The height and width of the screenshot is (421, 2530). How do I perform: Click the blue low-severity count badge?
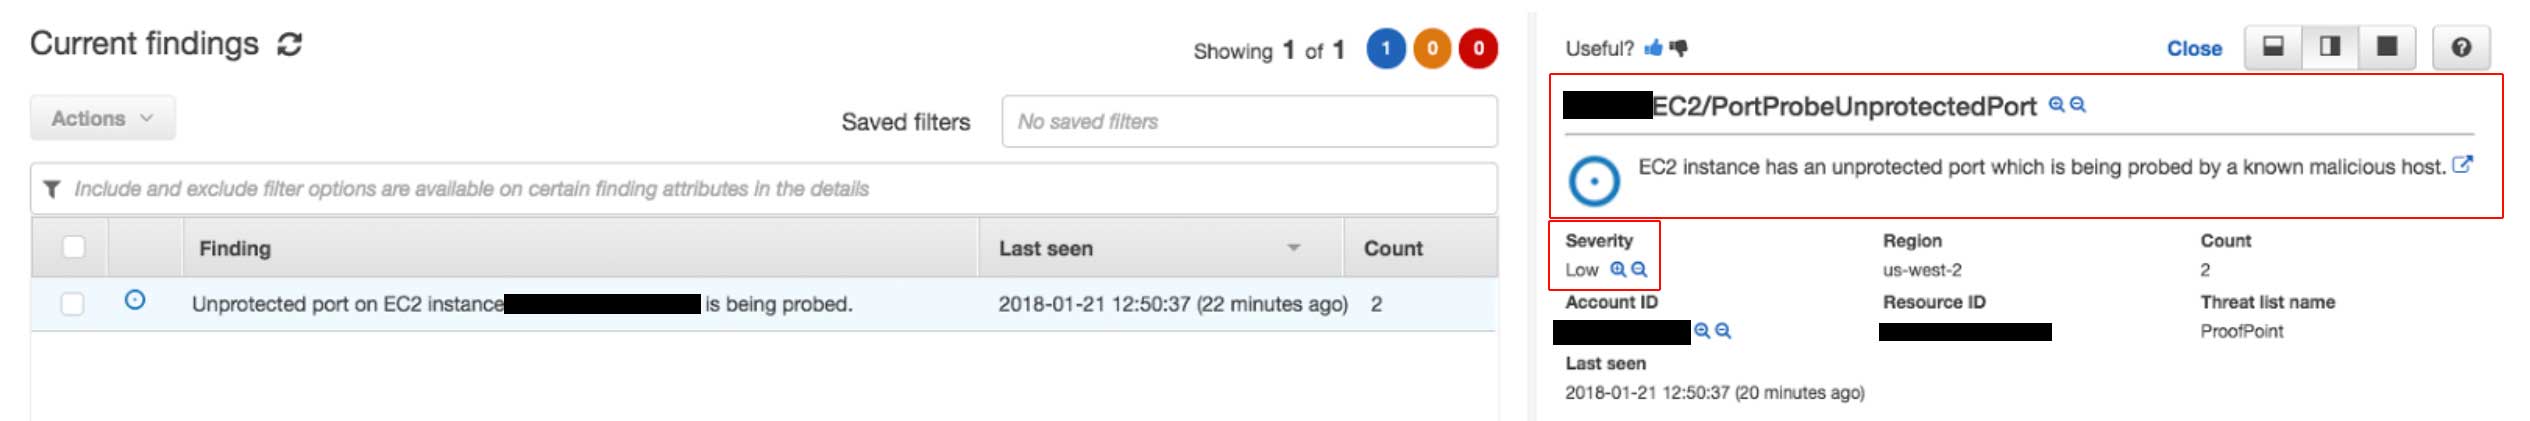click(1385, 48)
